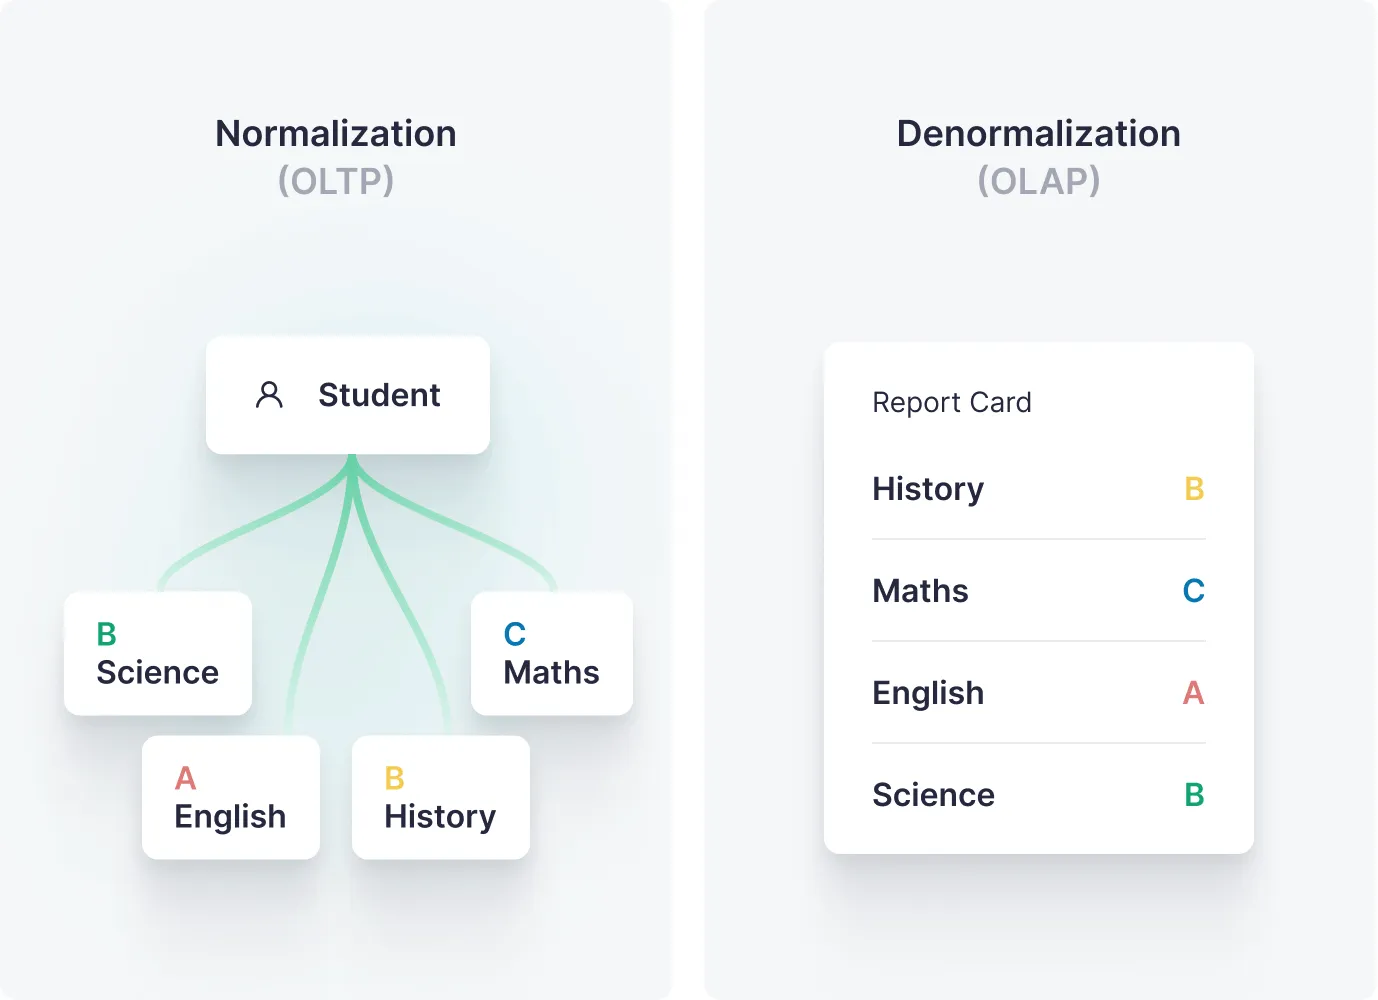
Task: Click the History label in the left diagram card
Action: click(x=440, y=816)
